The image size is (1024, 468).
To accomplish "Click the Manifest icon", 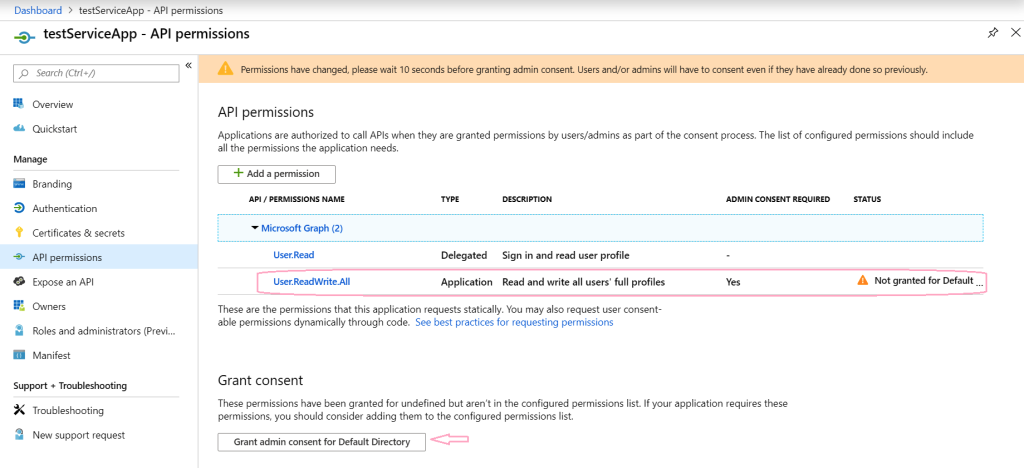I will click(x=19, y=355).
